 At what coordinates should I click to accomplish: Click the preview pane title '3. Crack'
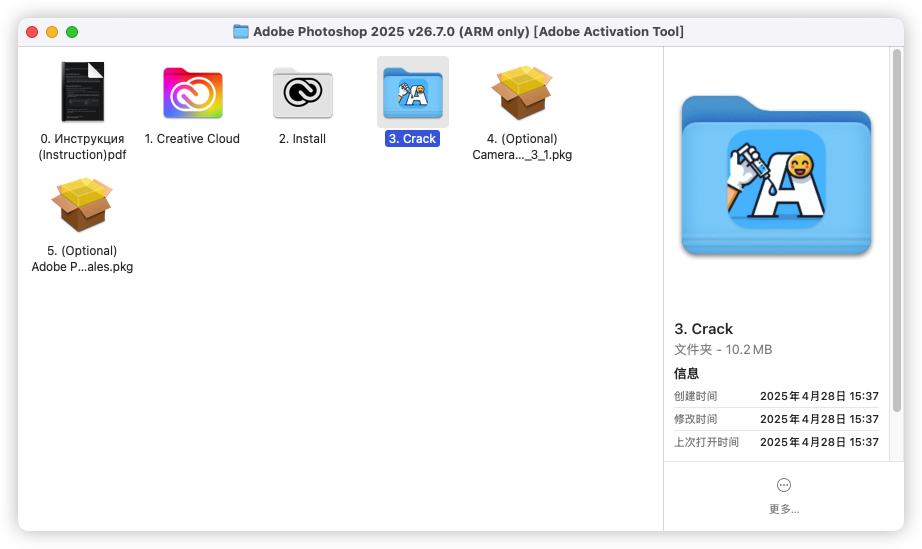(704, 329)
